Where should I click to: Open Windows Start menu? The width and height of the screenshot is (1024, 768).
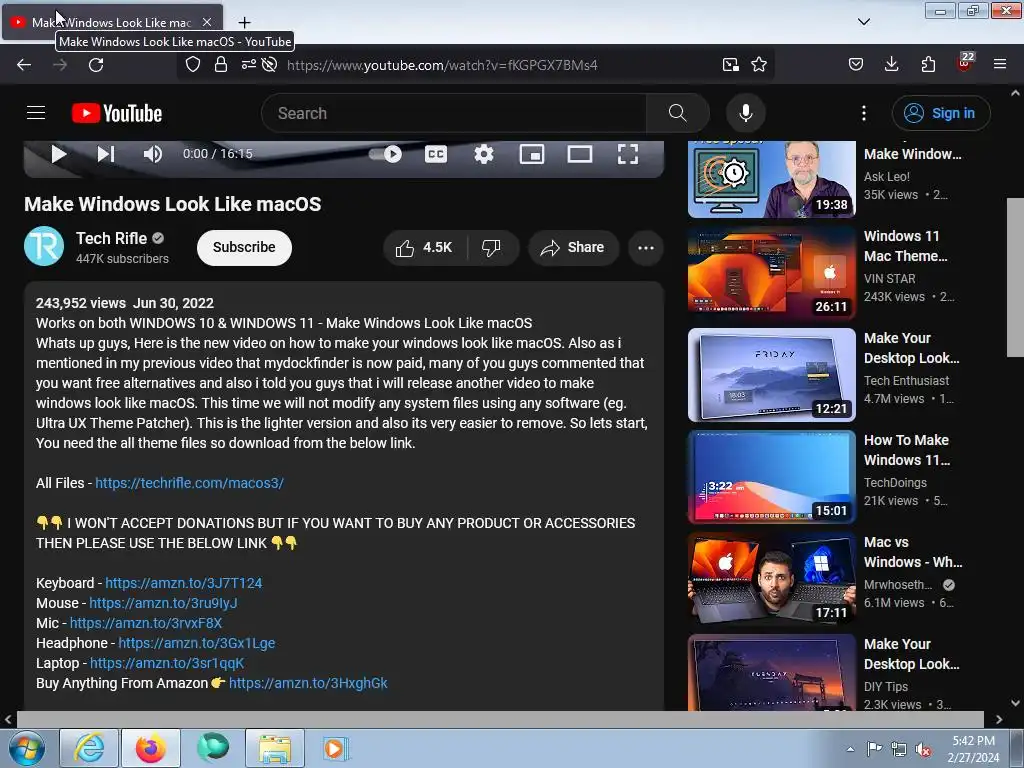pos(26,748)
